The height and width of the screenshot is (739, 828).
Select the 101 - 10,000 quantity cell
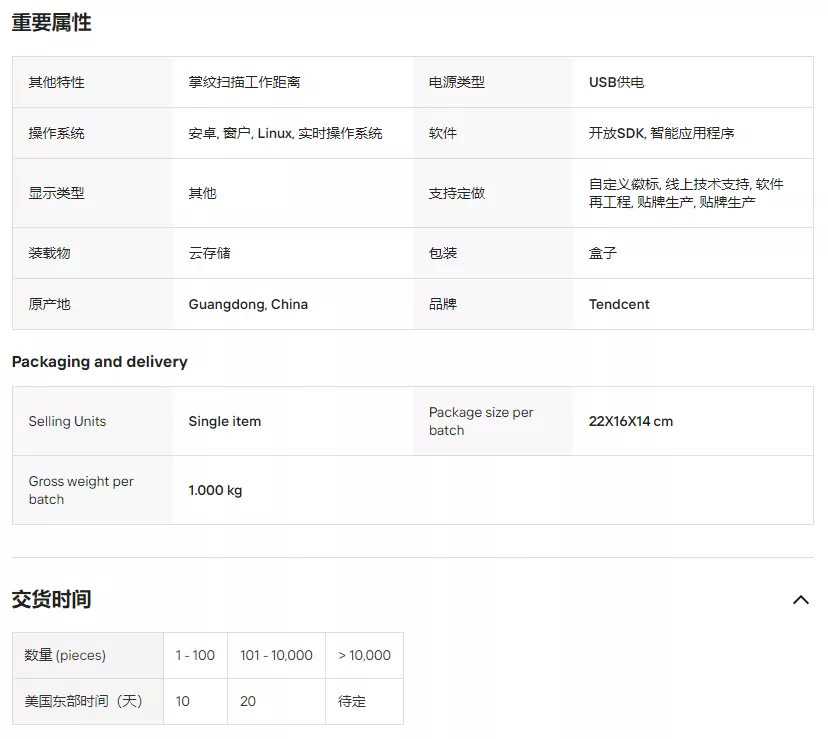[276, 655]
